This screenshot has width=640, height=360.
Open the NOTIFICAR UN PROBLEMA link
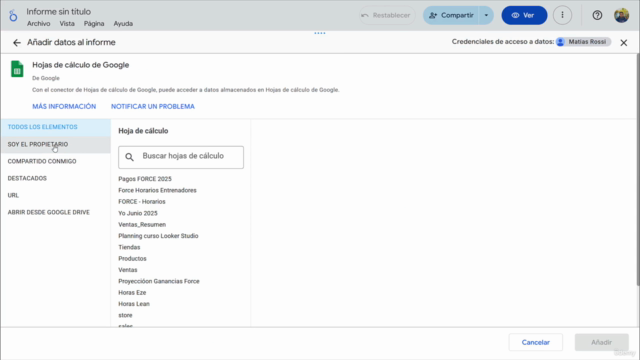(x=153, y=107)
